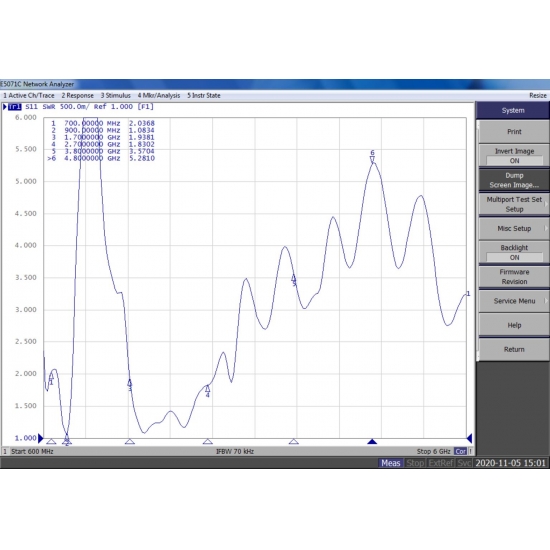Open the 2 Response menu

pyautogui.click(x=78, y=95)
